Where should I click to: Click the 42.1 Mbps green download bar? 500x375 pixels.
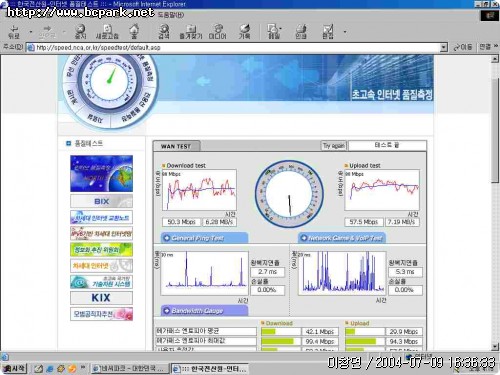coord(268,332)
